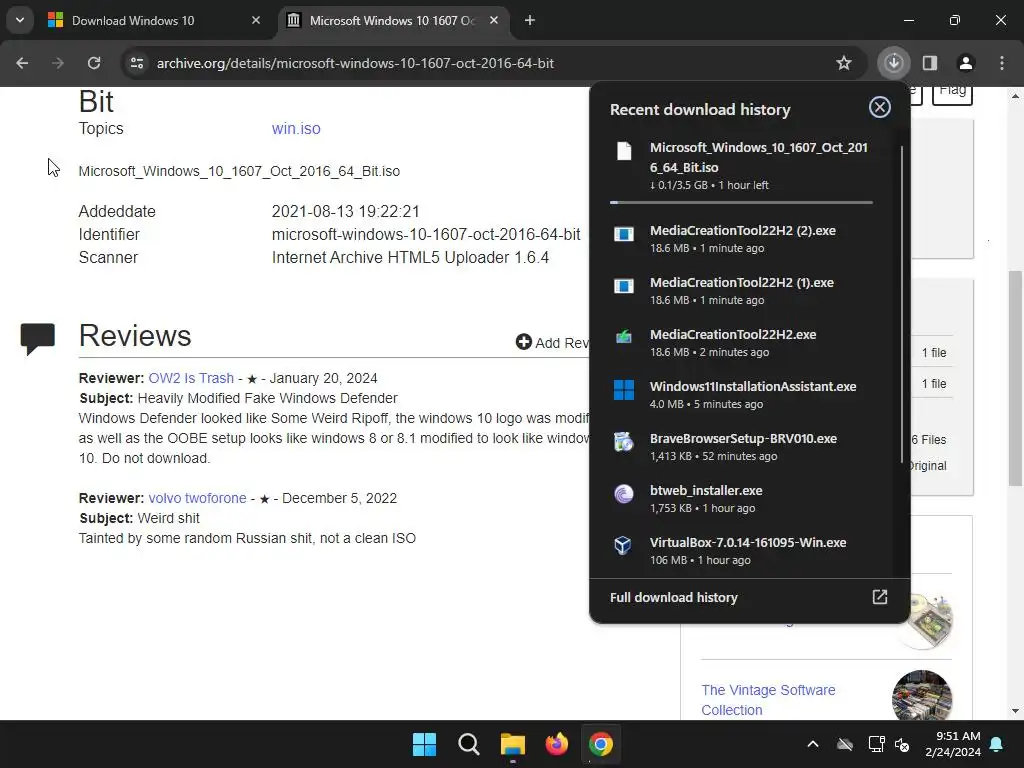Open the Windows Start menu
Screen dimensions: 1024x768
[x=424, y=744]
